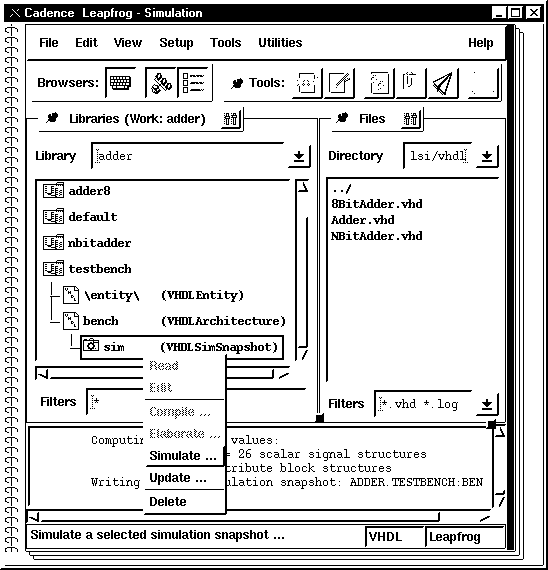Click the pin icon beside Files title
The image size is (548, 570).
coord(342,118)
